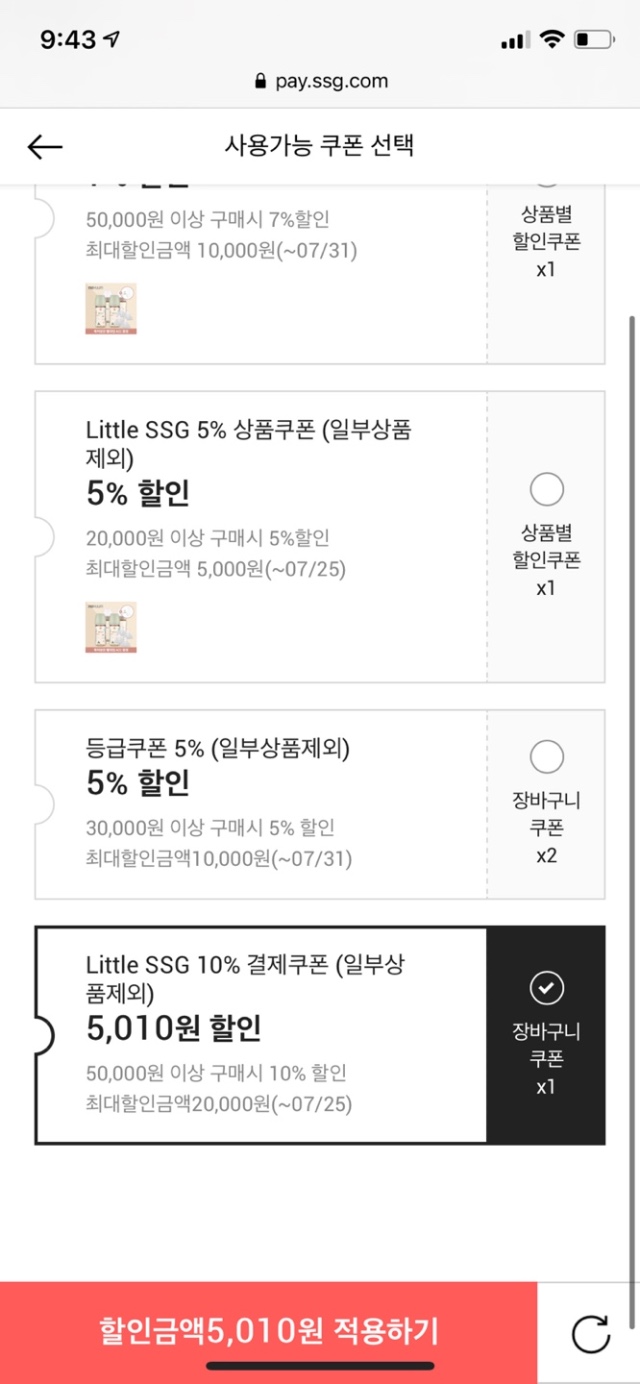
Task: Tap the 등급쿠폰 5% (일부상품제외) coupon title
Action: point(218,749)
